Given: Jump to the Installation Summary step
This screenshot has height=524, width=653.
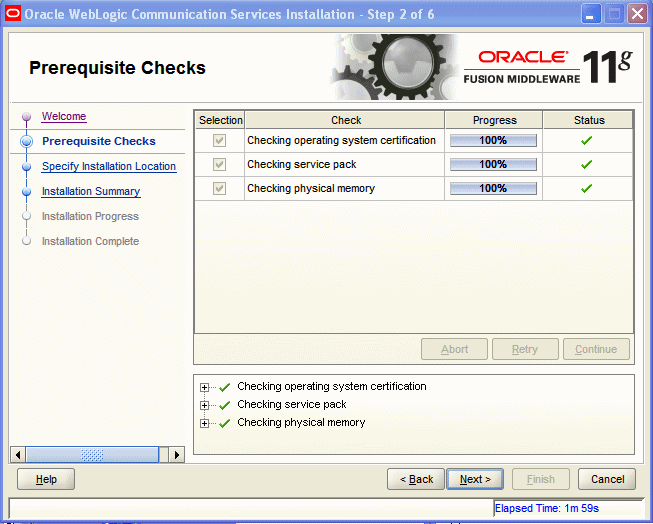Looking at the screenshot, I should tap(91, 191).
